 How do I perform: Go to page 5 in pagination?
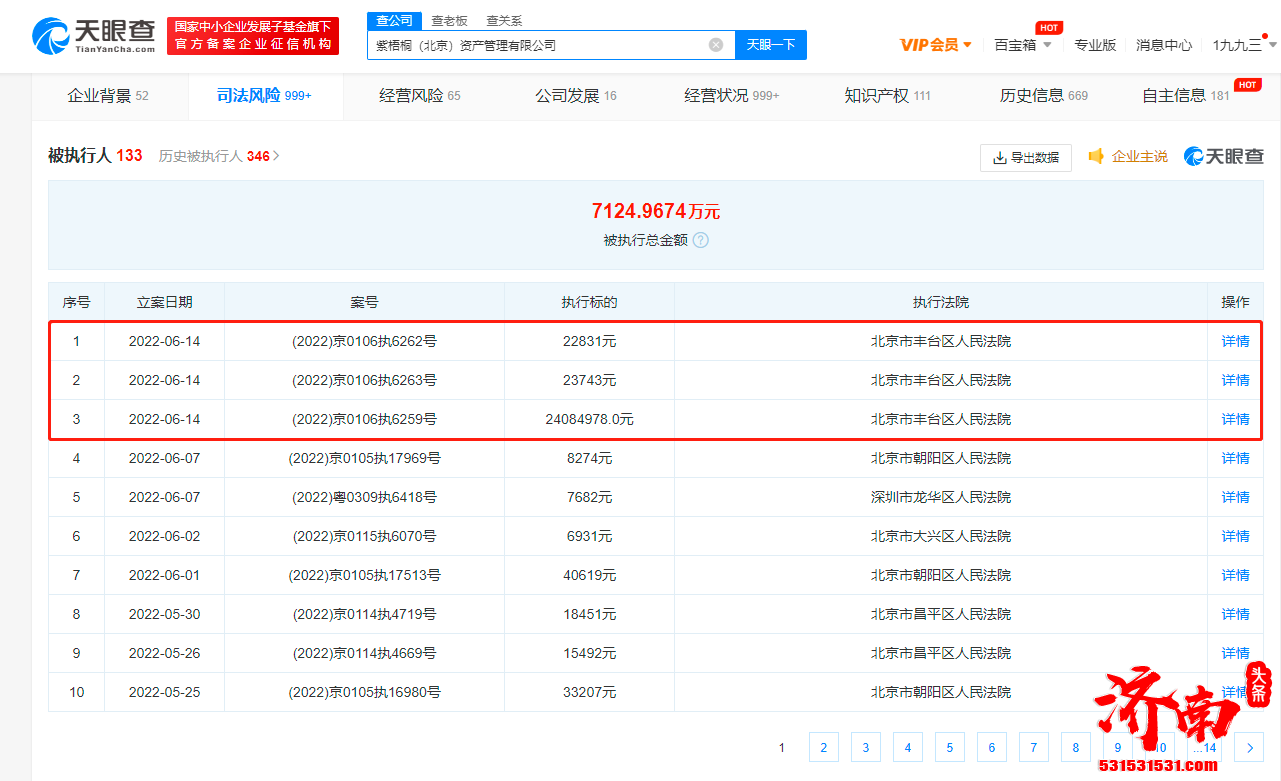(949, 747)
